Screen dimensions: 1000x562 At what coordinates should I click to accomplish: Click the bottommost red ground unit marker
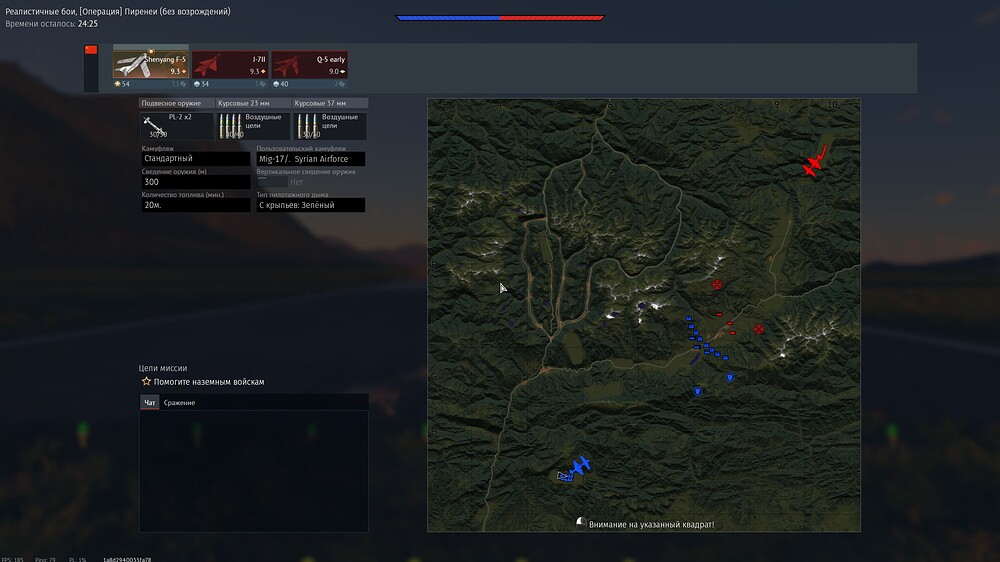(x=732, y=333)
